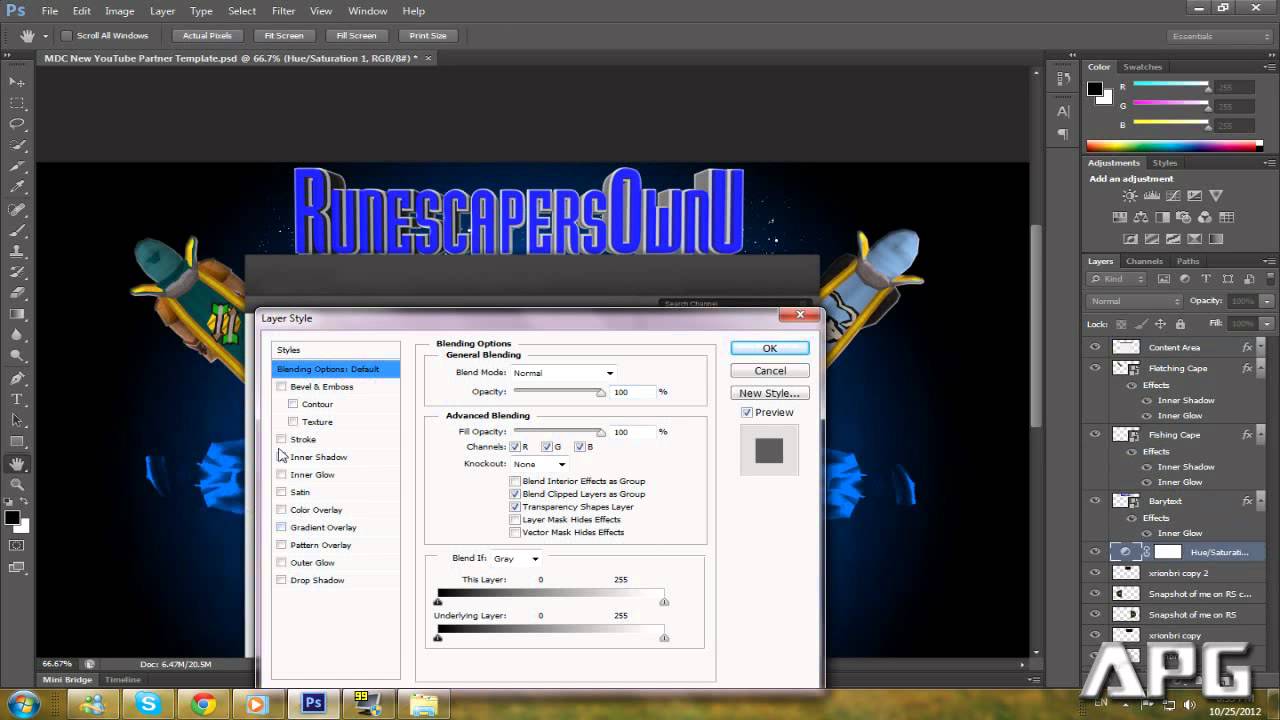Enable the Inner Shadow checkbox
This screenshot has width=1280, height=720.
(x=281, y=457)
